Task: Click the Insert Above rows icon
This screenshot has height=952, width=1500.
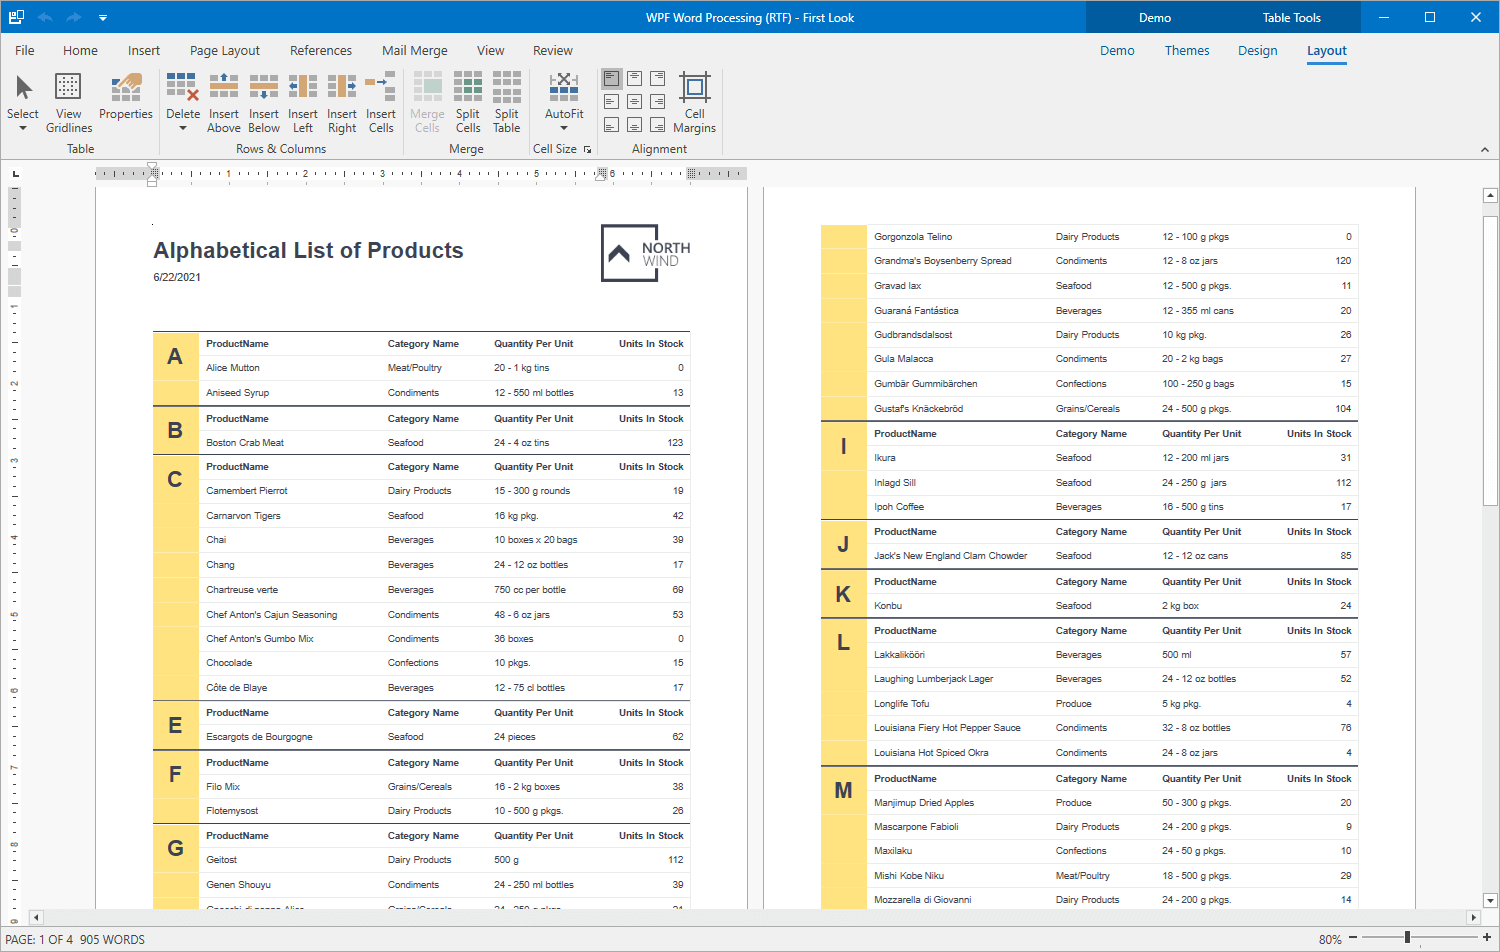Action: (224, 88)
